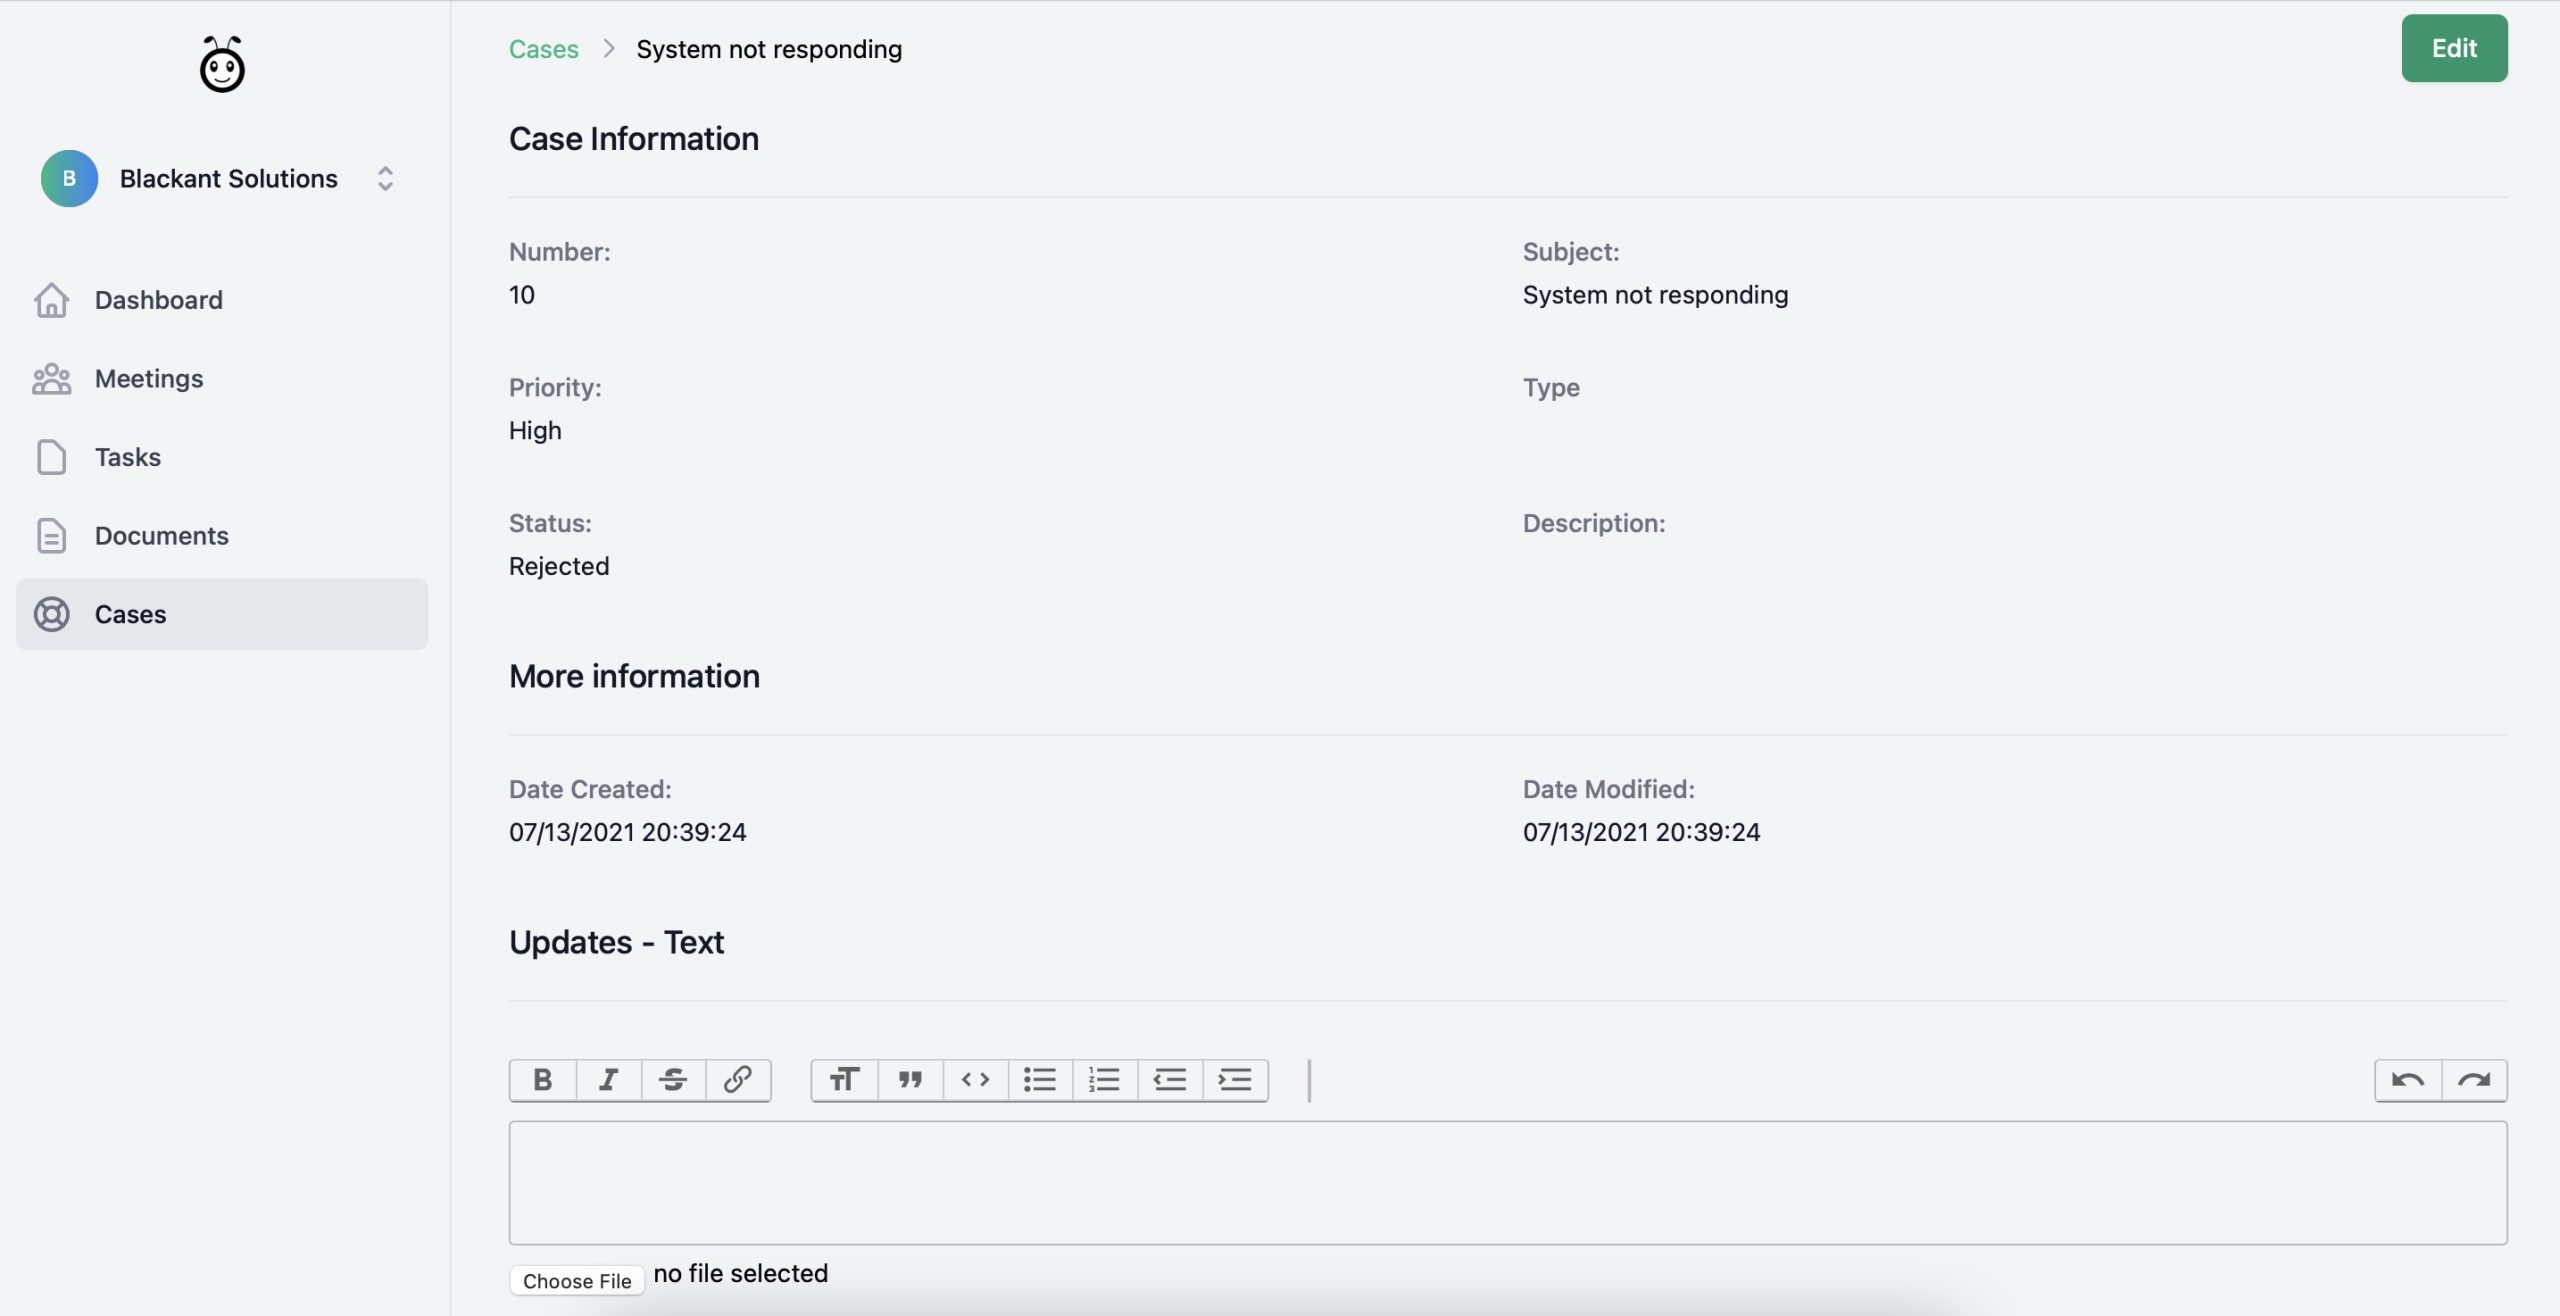
Task: Toggle bold formatting in editor
Action: coord(543,1080)
